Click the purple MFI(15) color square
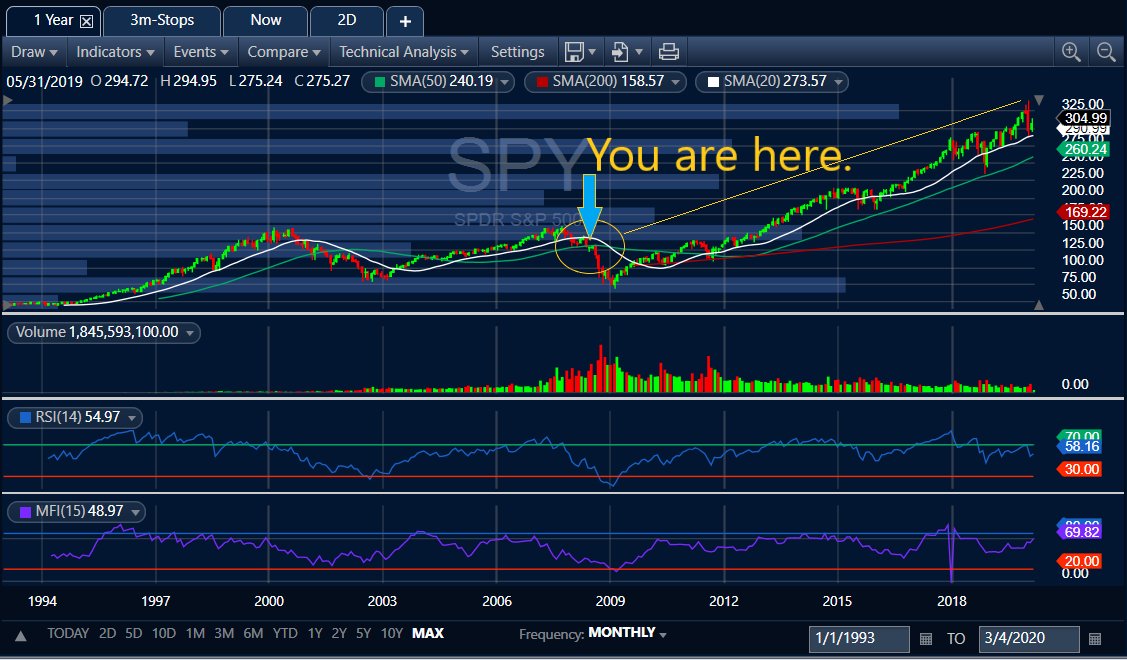Viewport: 1127px width, 660px height. [25, 511]
